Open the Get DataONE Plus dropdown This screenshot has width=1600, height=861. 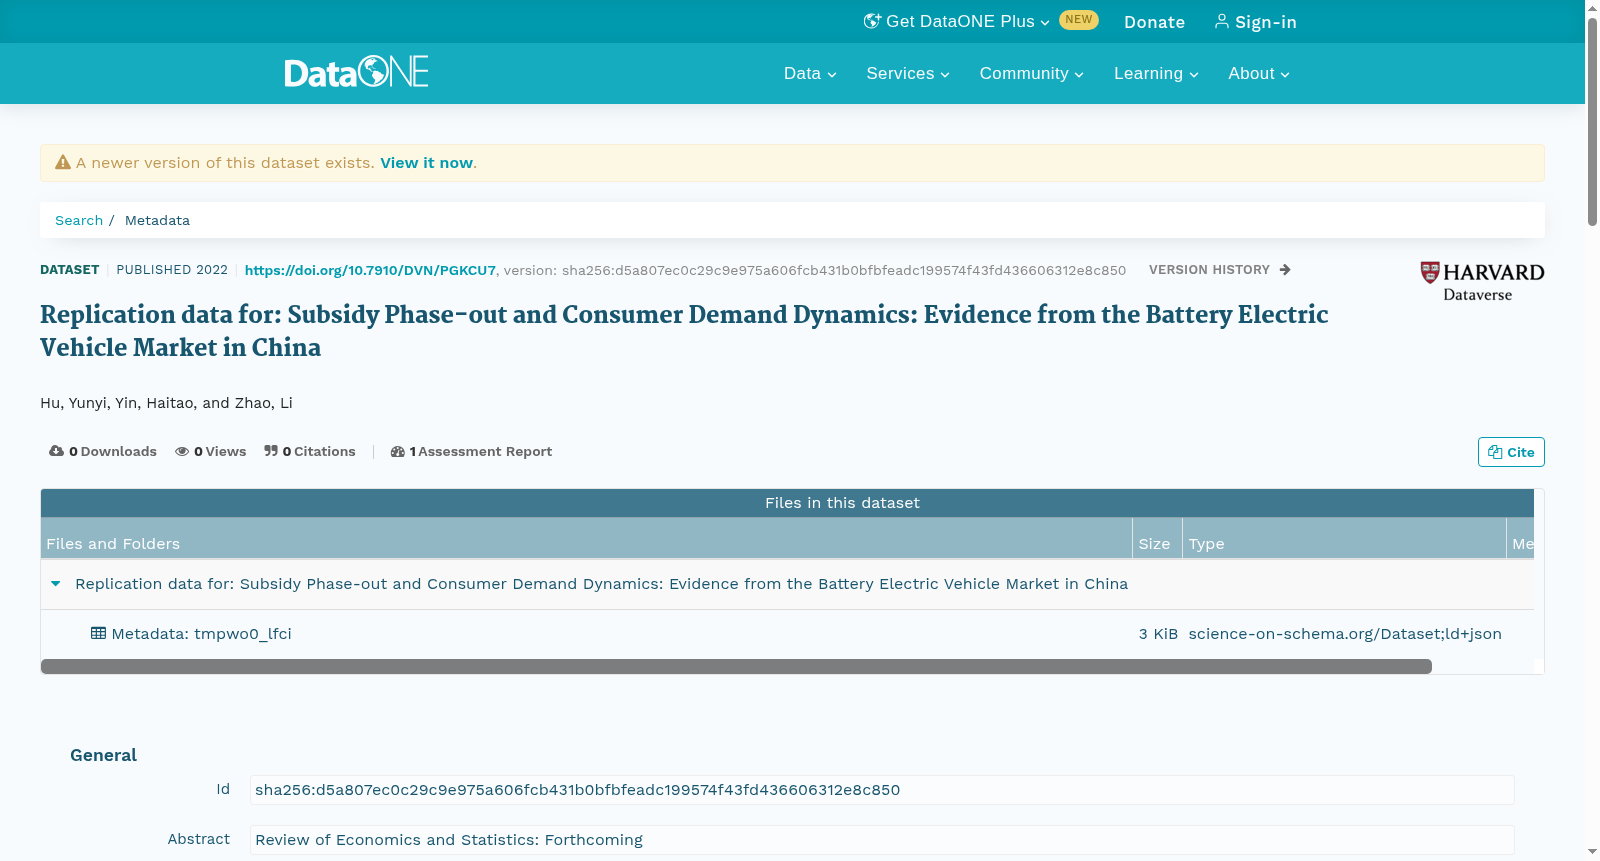pos(957,22)
